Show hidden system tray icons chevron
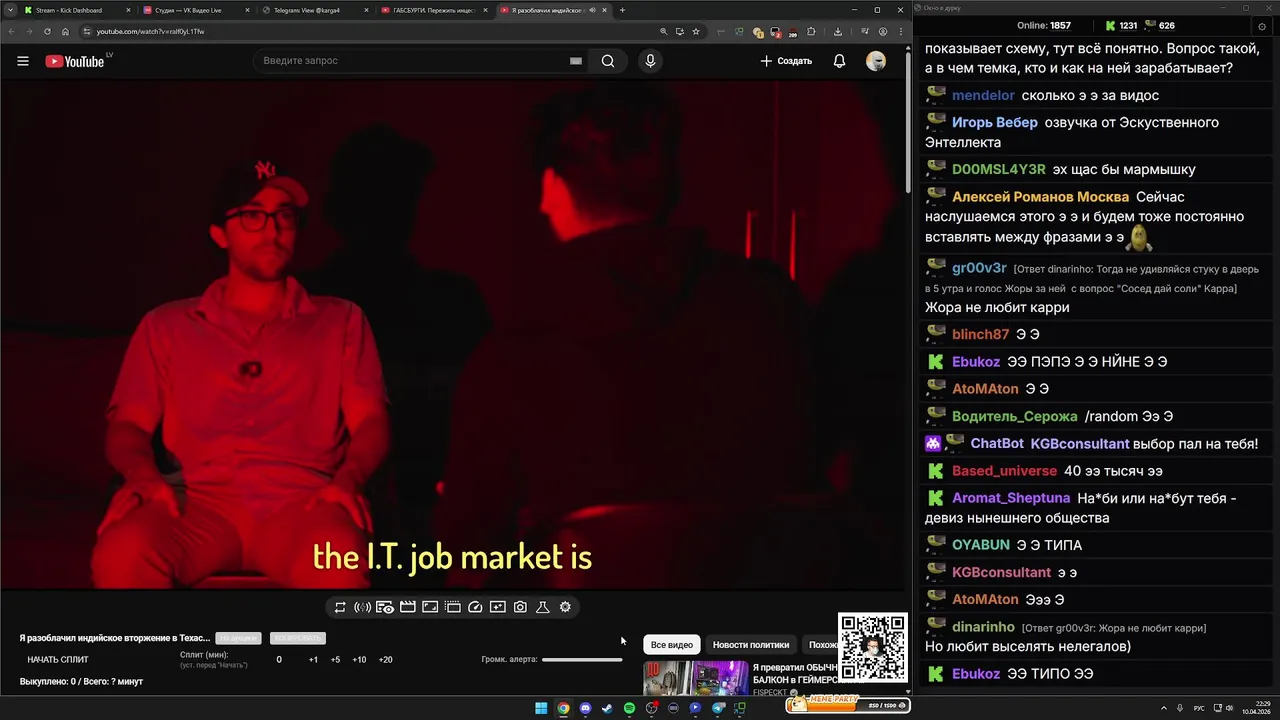The width and height of the screenshot is (1280, 720). [1163, 708]
